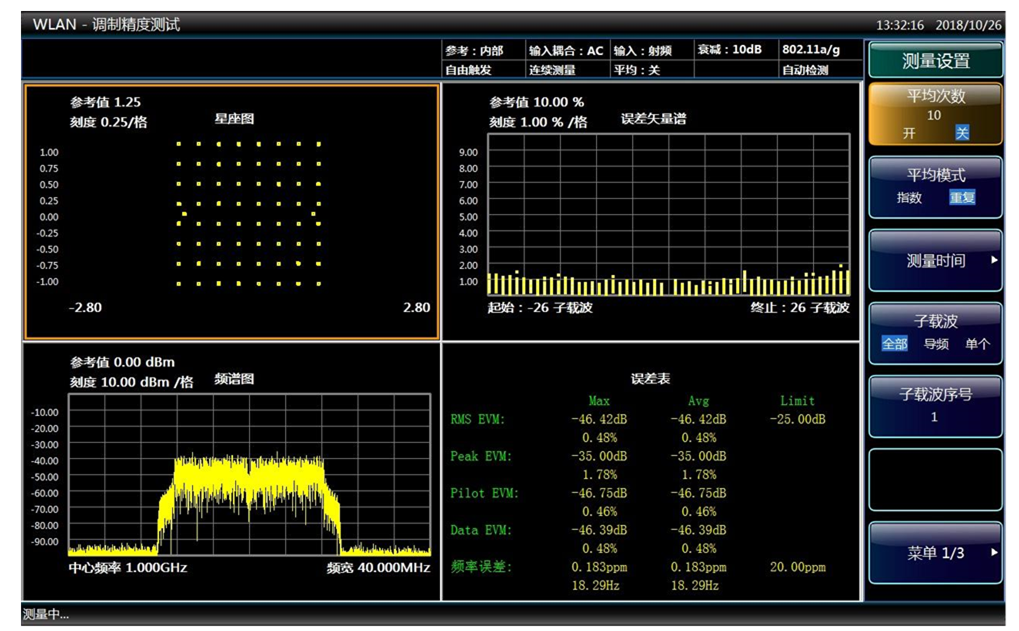This screenshot has height=631, width=1019.
Task: Click 子载波序号 to set subcarrier index
Action: click(934, 405)
